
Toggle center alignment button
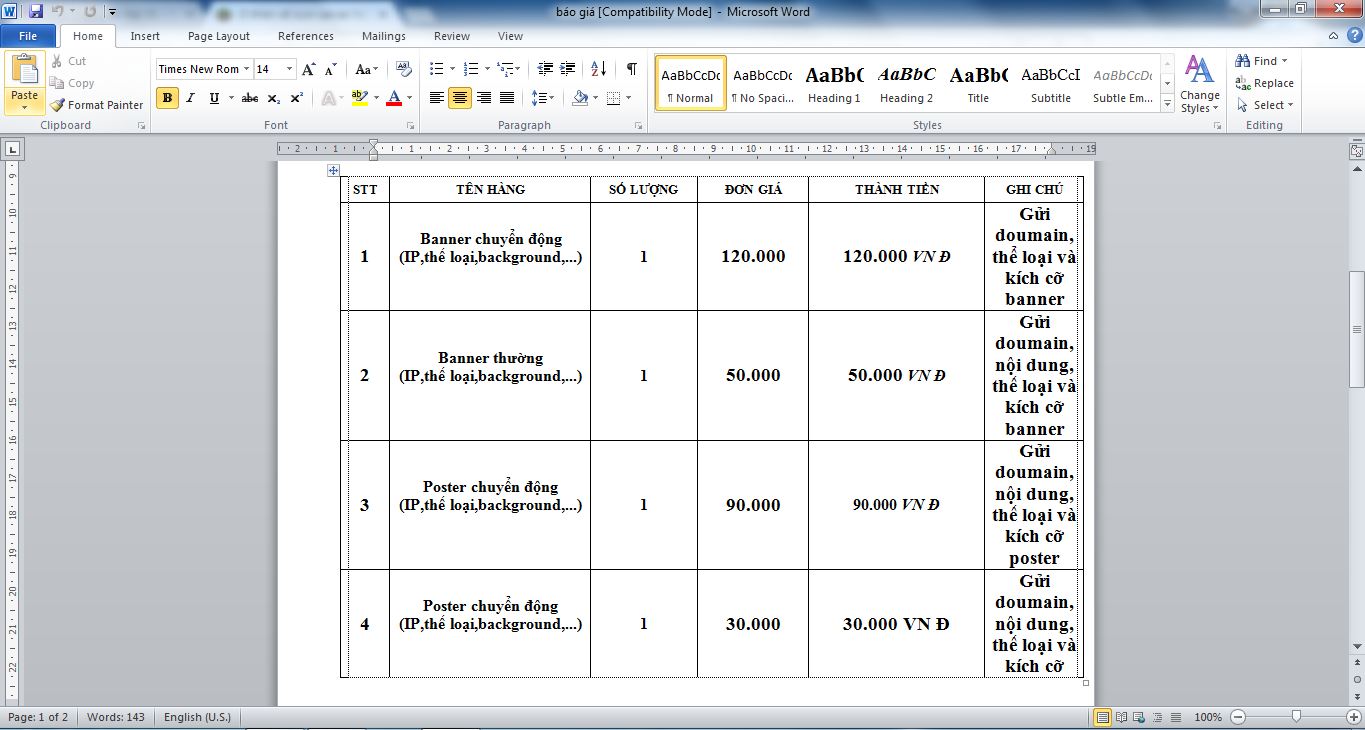(x=460, y=98)
